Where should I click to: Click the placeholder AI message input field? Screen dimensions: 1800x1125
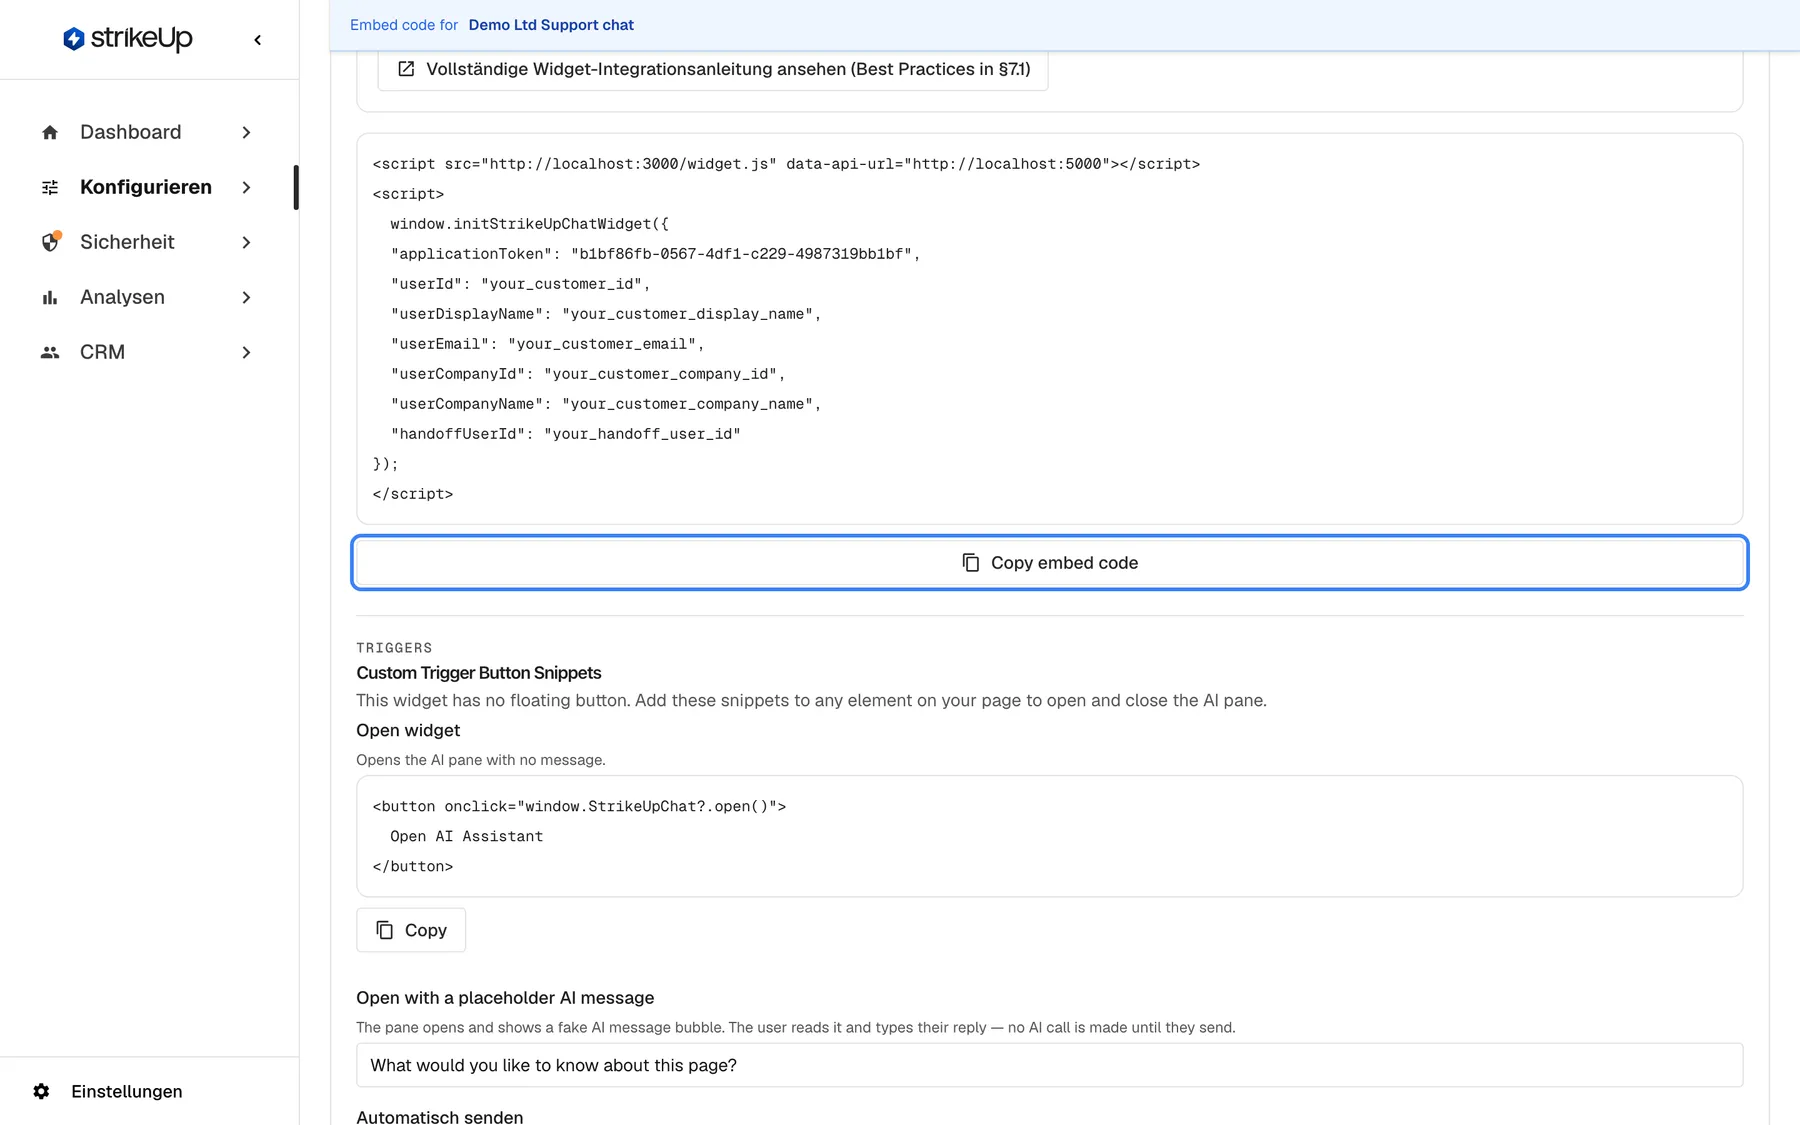click(1050, 1065)
